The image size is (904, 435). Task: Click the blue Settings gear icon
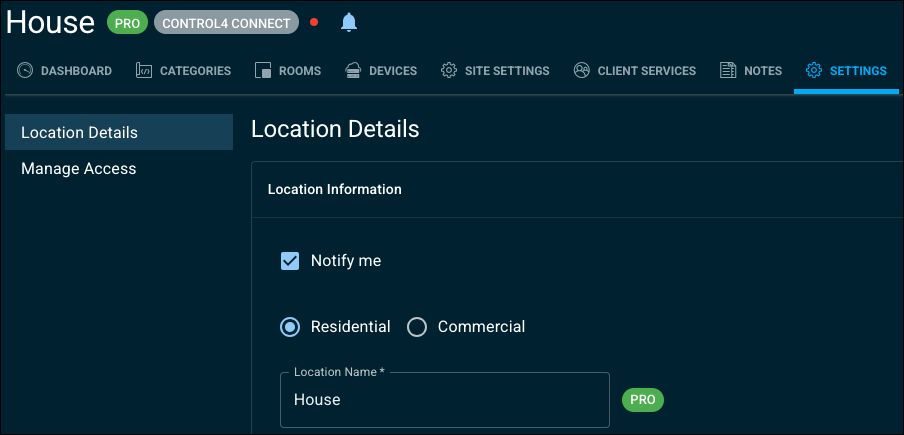(x=813, y=70)
